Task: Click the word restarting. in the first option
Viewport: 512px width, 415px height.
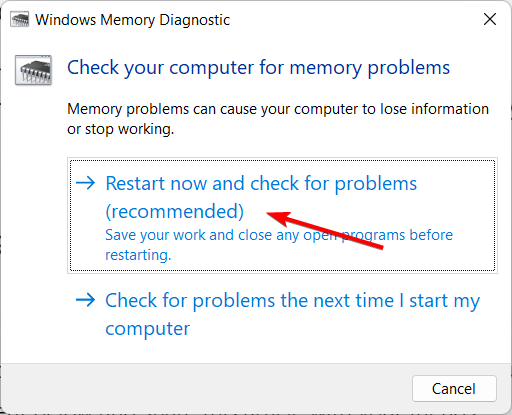Action: [x=138, y=255]
